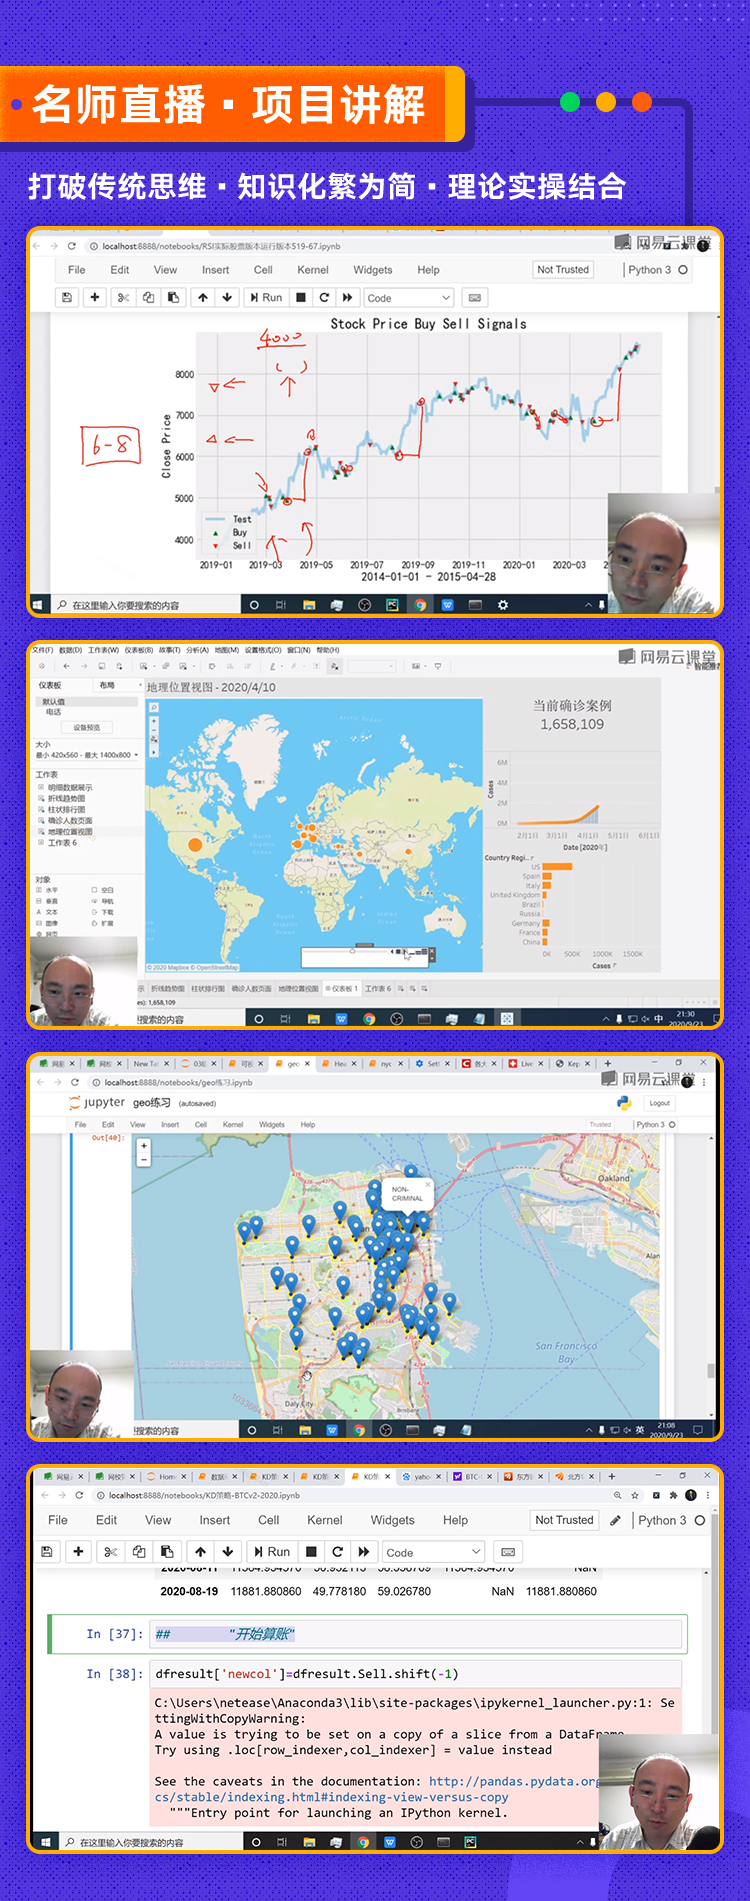Open command palette in the KD BTC notebook
The height and width of the screenshot is (1901, 750).
(x=508, y=1551)
